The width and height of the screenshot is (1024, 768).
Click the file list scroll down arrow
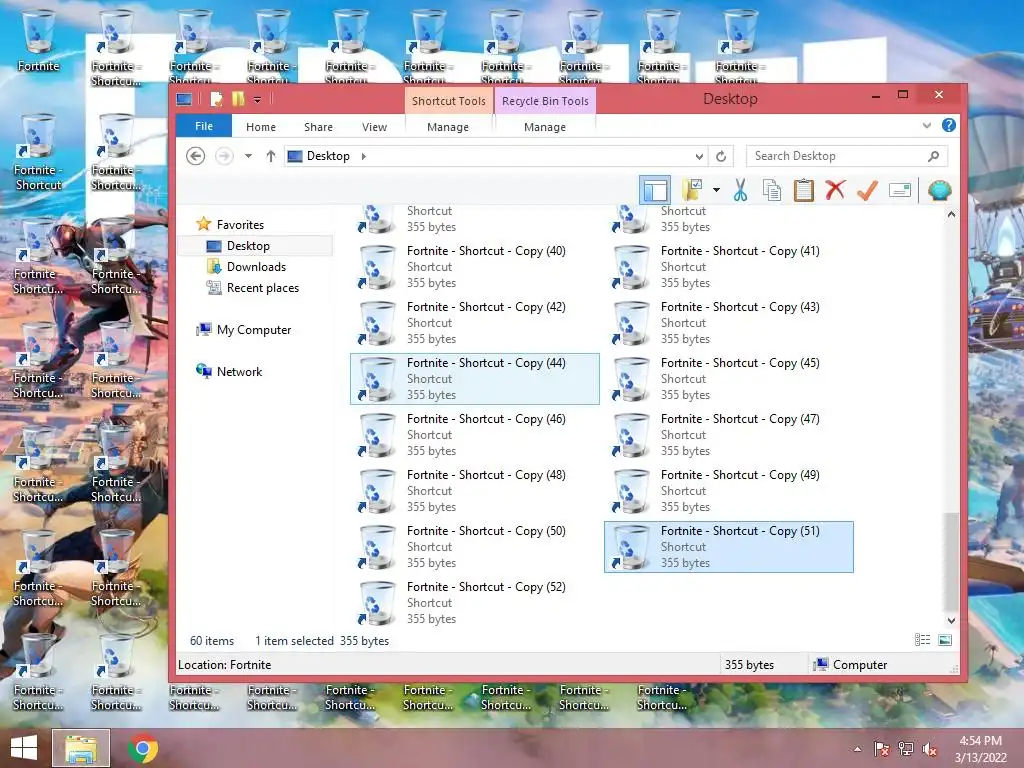point(952,620)
